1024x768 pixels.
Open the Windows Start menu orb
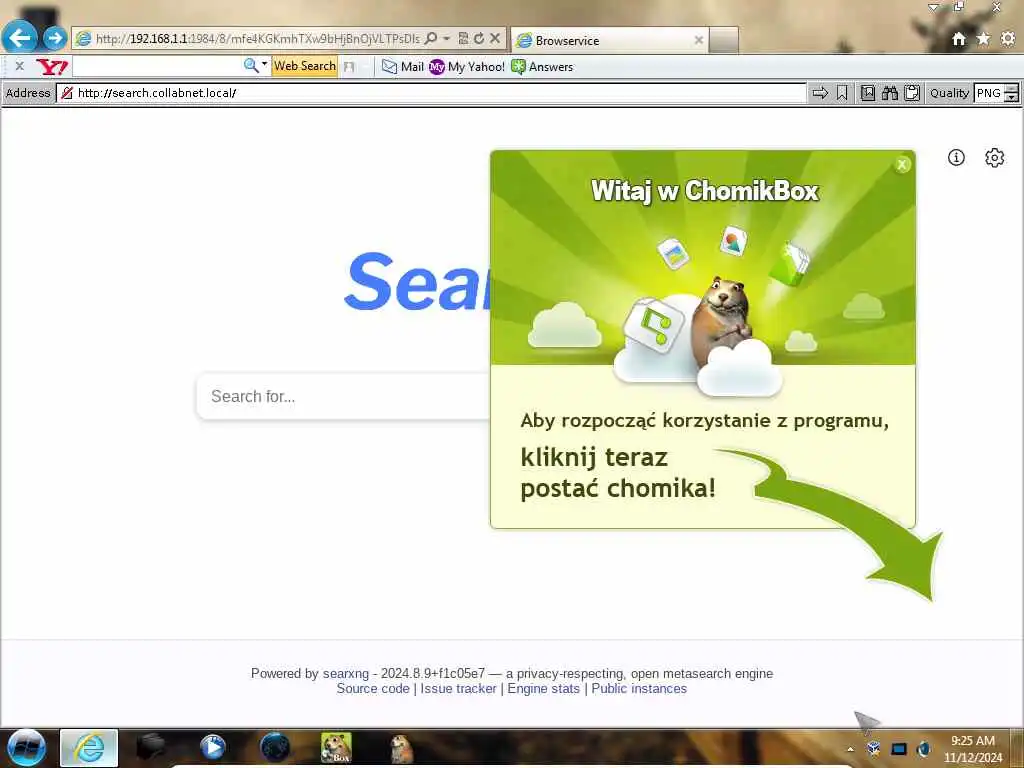pyautogui.click(x=26, y=748)
